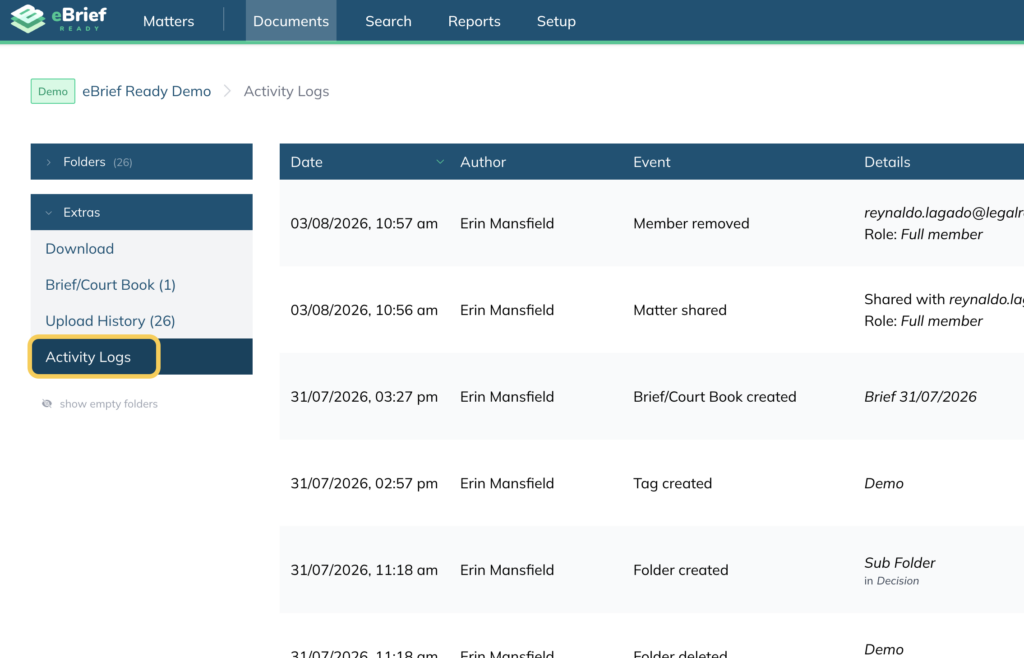Click the Date column header
Image resolution: width=1024 pixels, height=658 pixels.
(307, 162)
